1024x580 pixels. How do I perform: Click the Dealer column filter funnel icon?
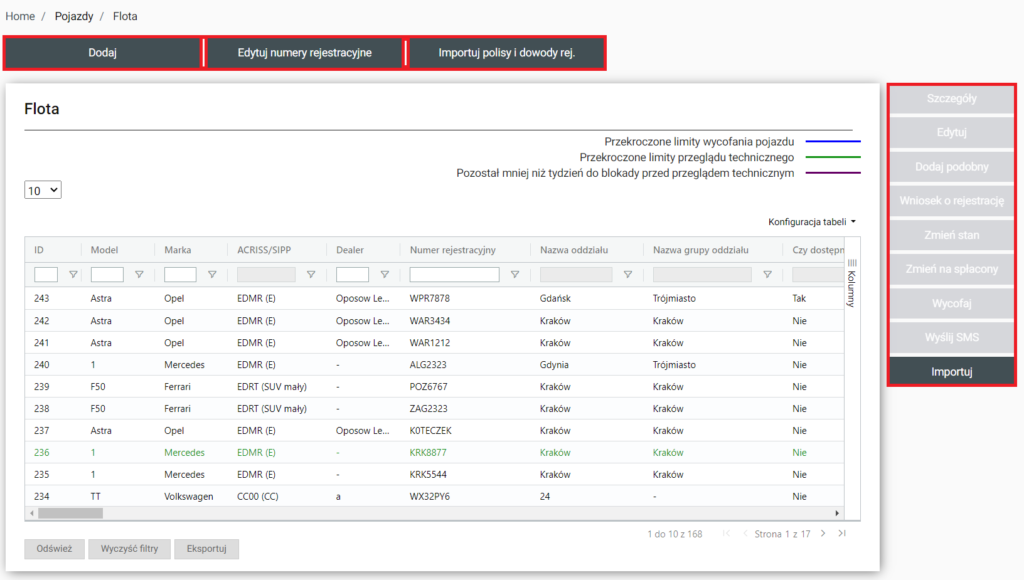click(x=384, y=274)
